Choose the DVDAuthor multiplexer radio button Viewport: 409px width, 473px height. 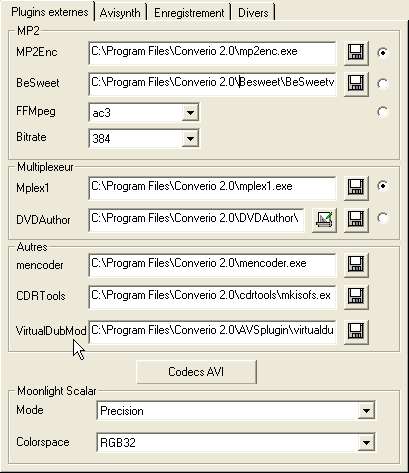(x=383, y=218)
